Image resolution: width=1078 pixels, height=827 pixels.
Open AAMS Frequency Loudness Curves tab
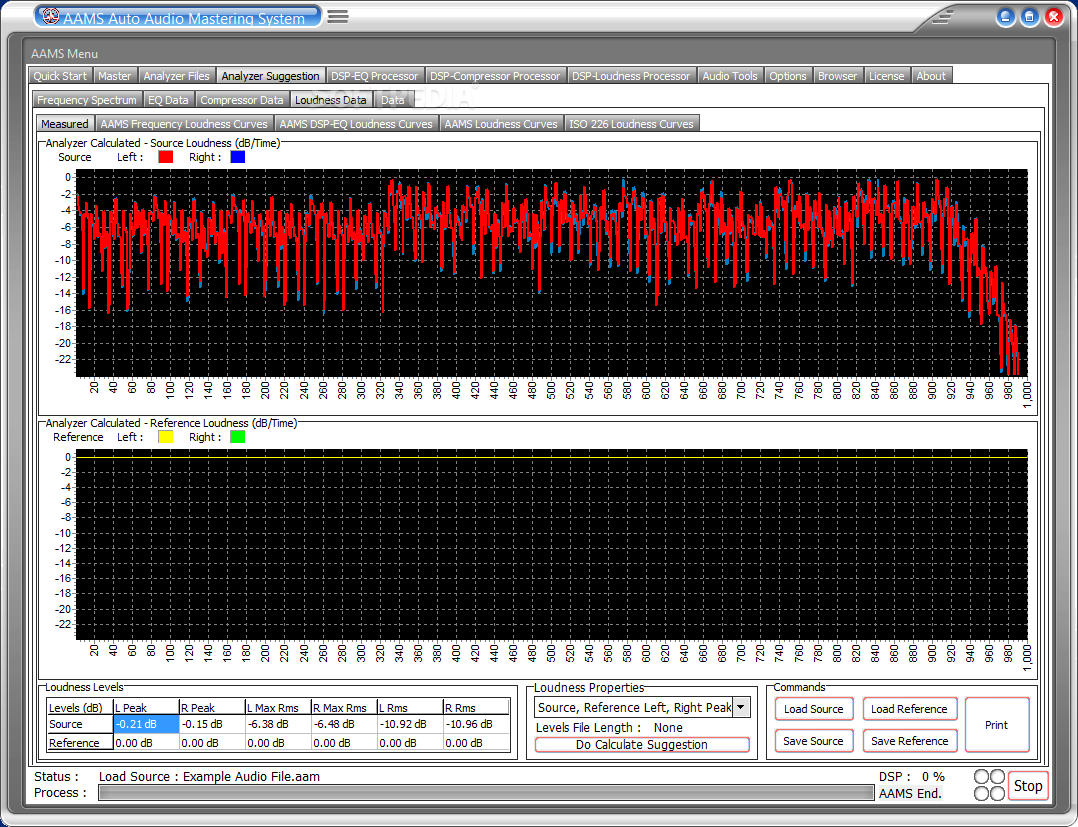tap(184, 124)
